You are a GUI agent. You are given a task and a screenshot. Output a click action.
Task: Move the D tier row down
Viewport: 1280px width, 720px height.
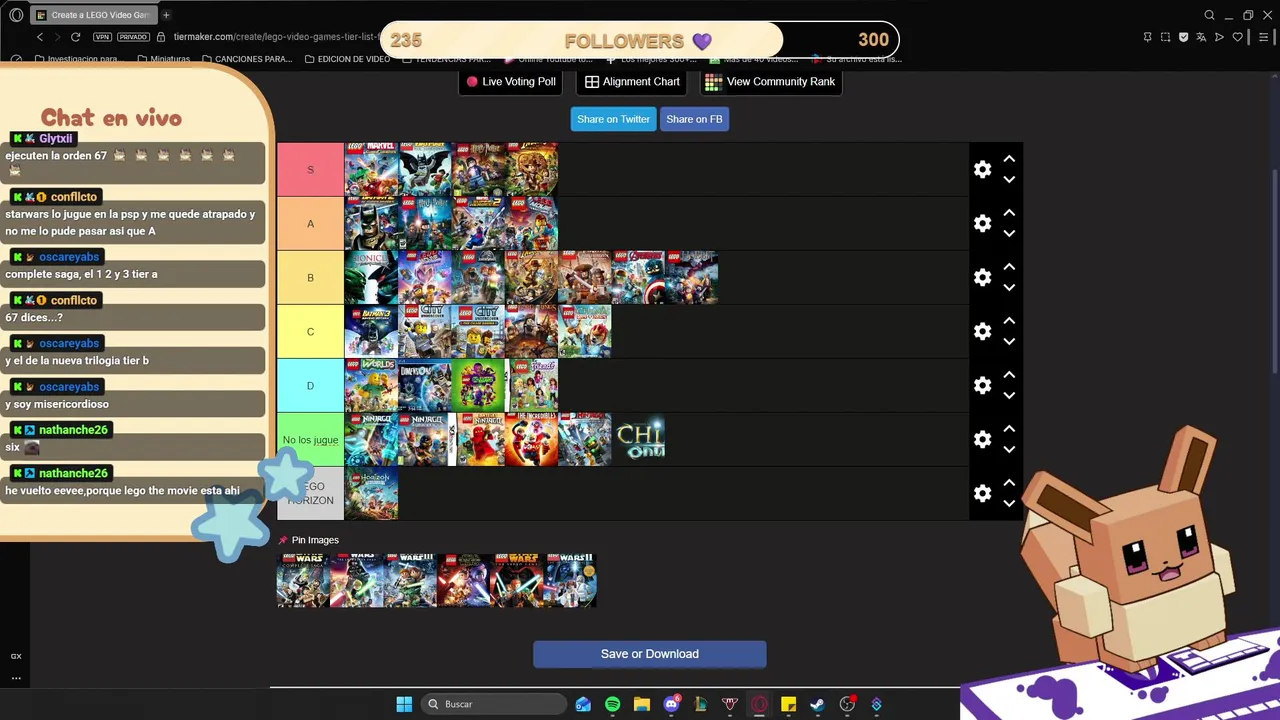click(x=1009, y=396)
